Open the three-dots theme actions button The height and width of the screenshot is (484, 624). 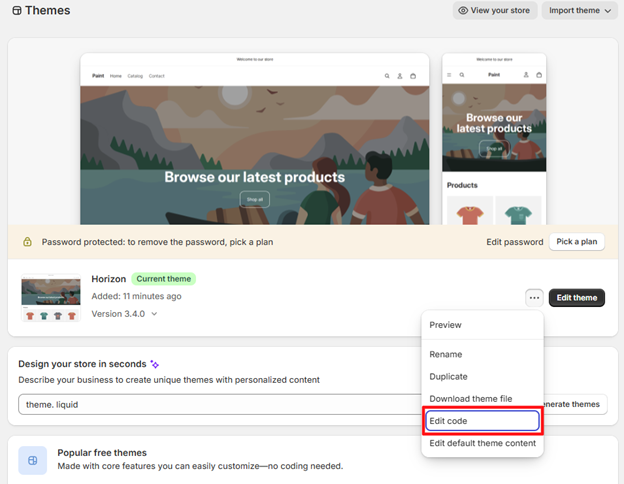534,298
